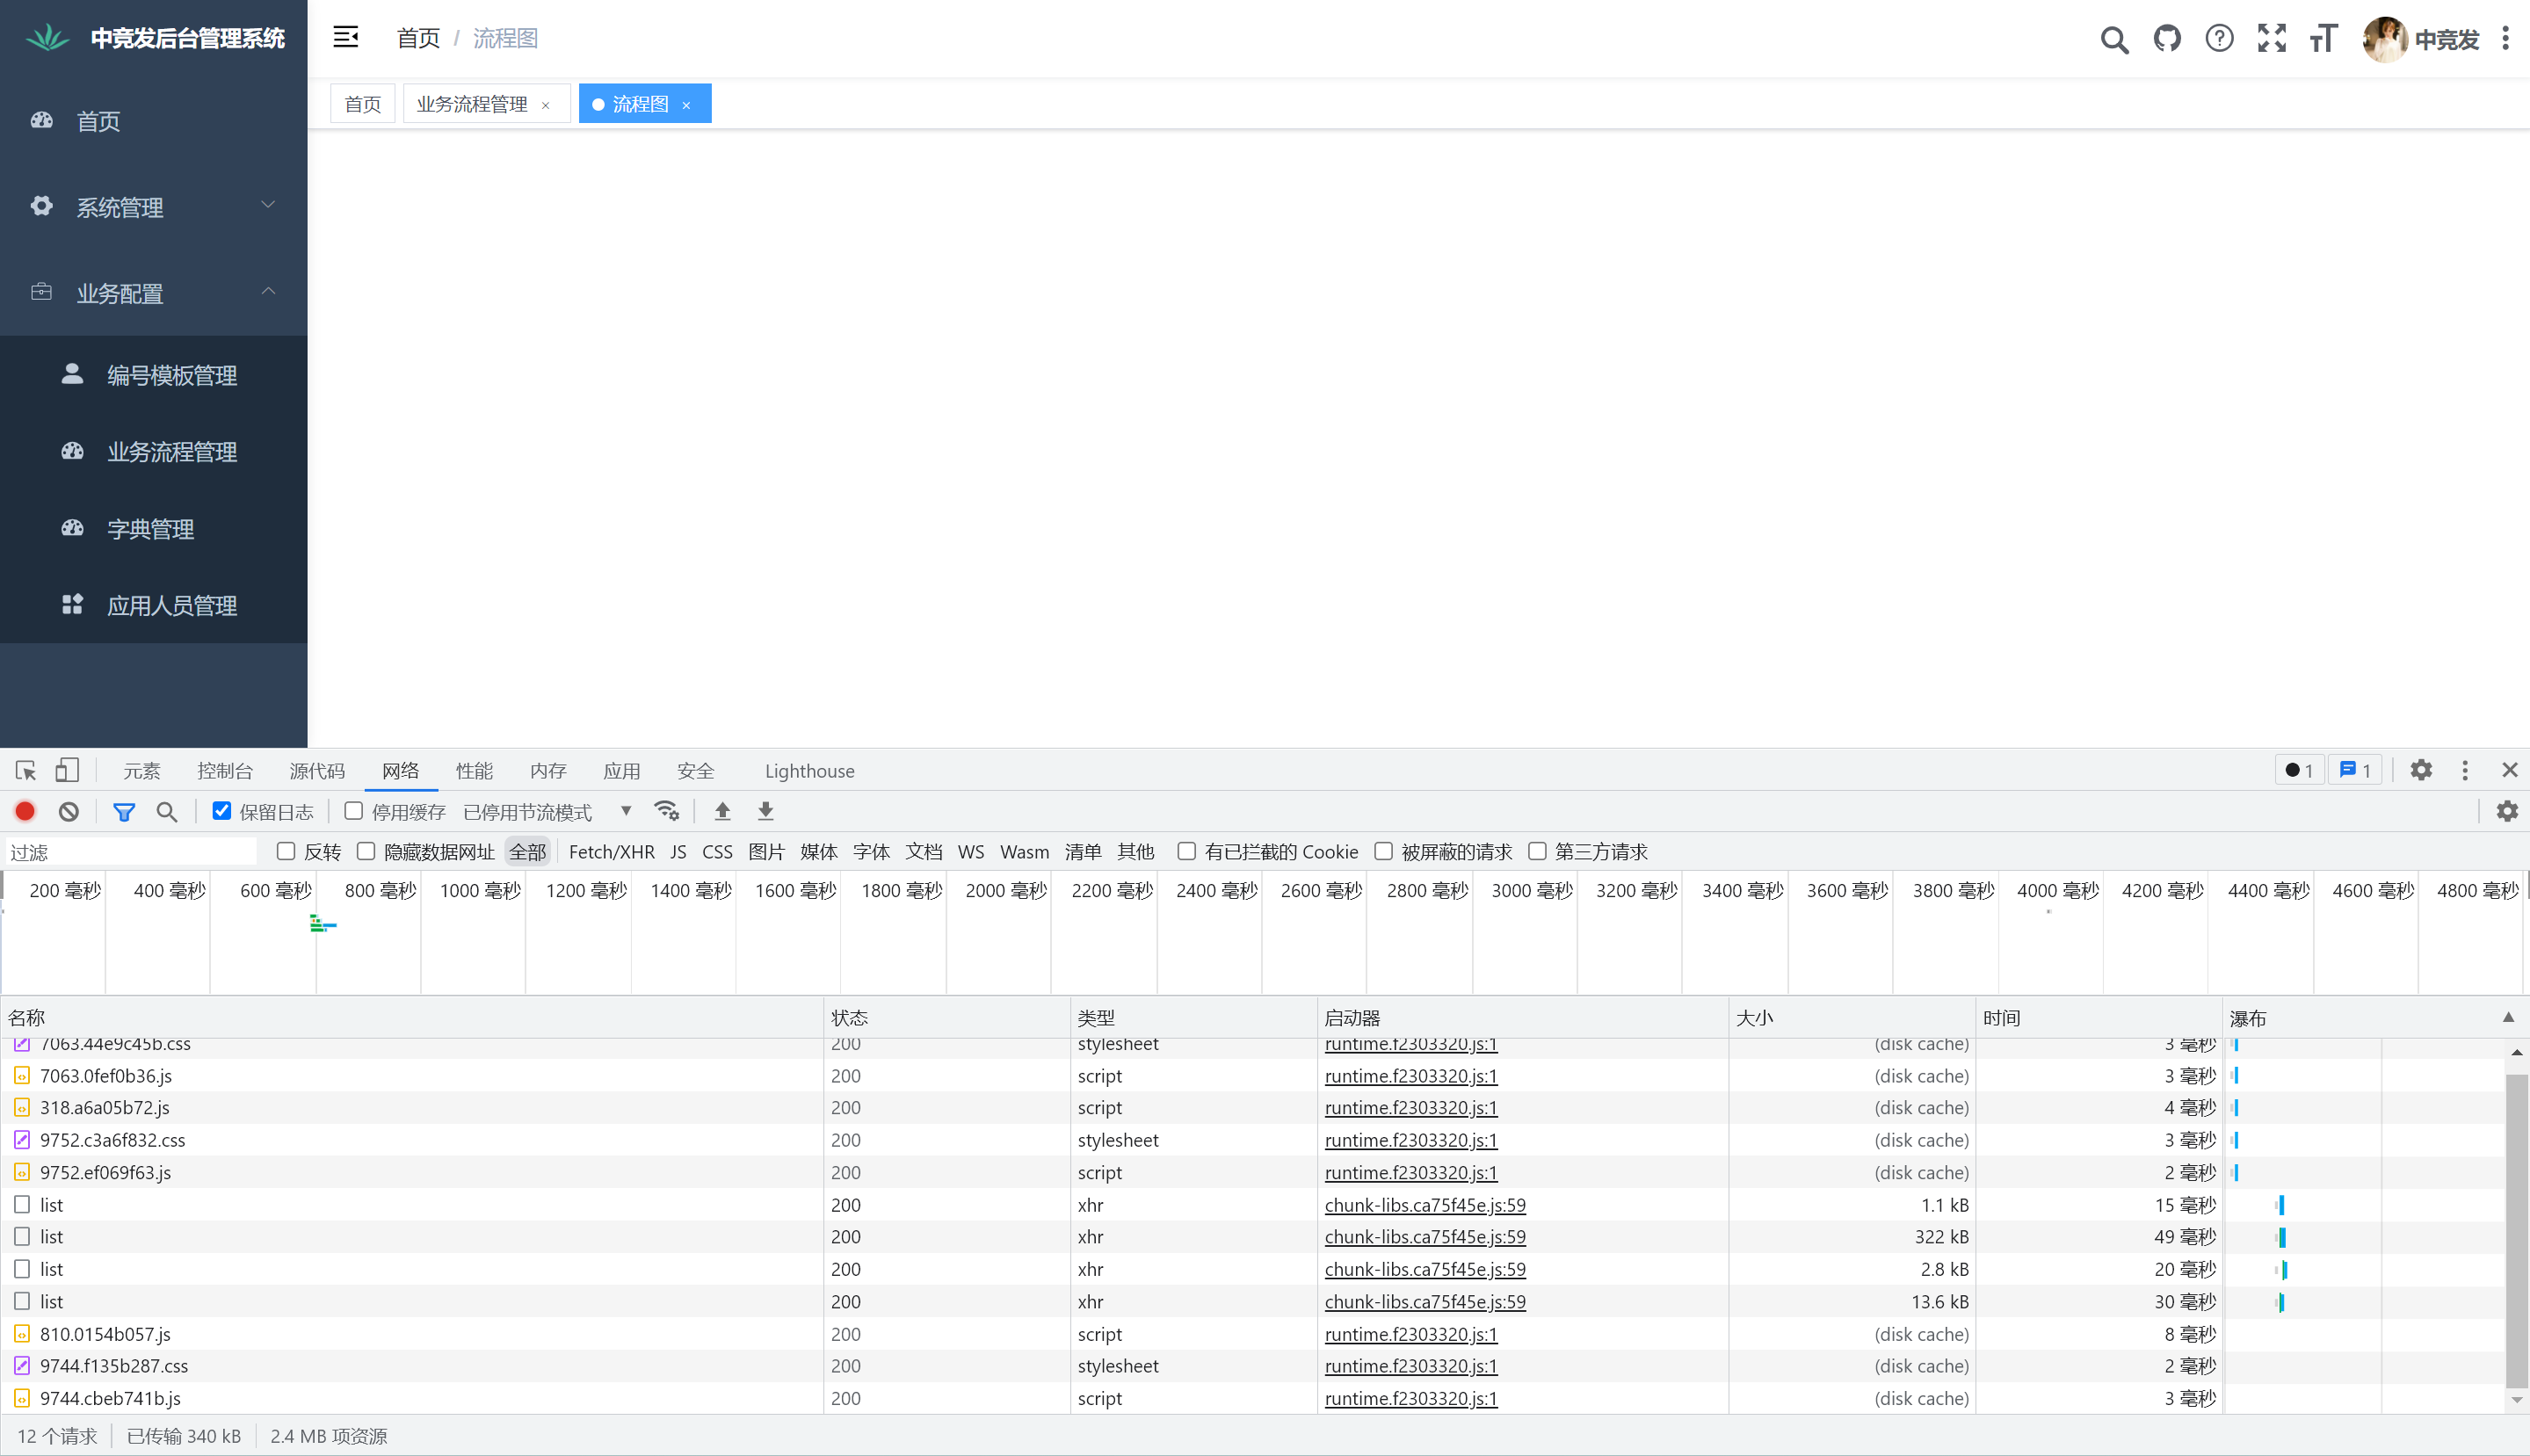Viewport: 2530px width, 1456px height.
Task: Select the 业务流程管理 page tab
Action: [472, 104]
